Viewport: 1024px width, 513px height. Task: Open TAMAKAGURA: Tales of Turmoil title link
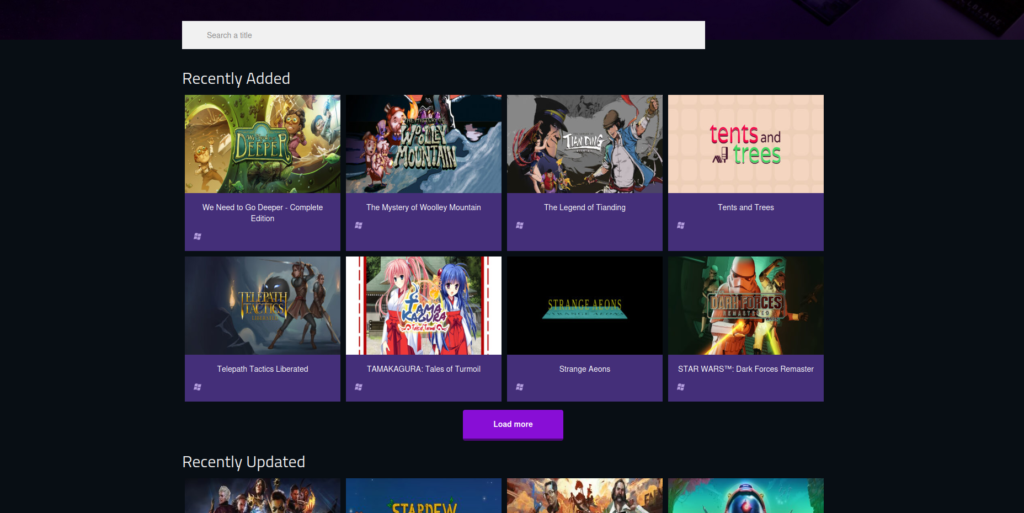(x=424, y=369)
